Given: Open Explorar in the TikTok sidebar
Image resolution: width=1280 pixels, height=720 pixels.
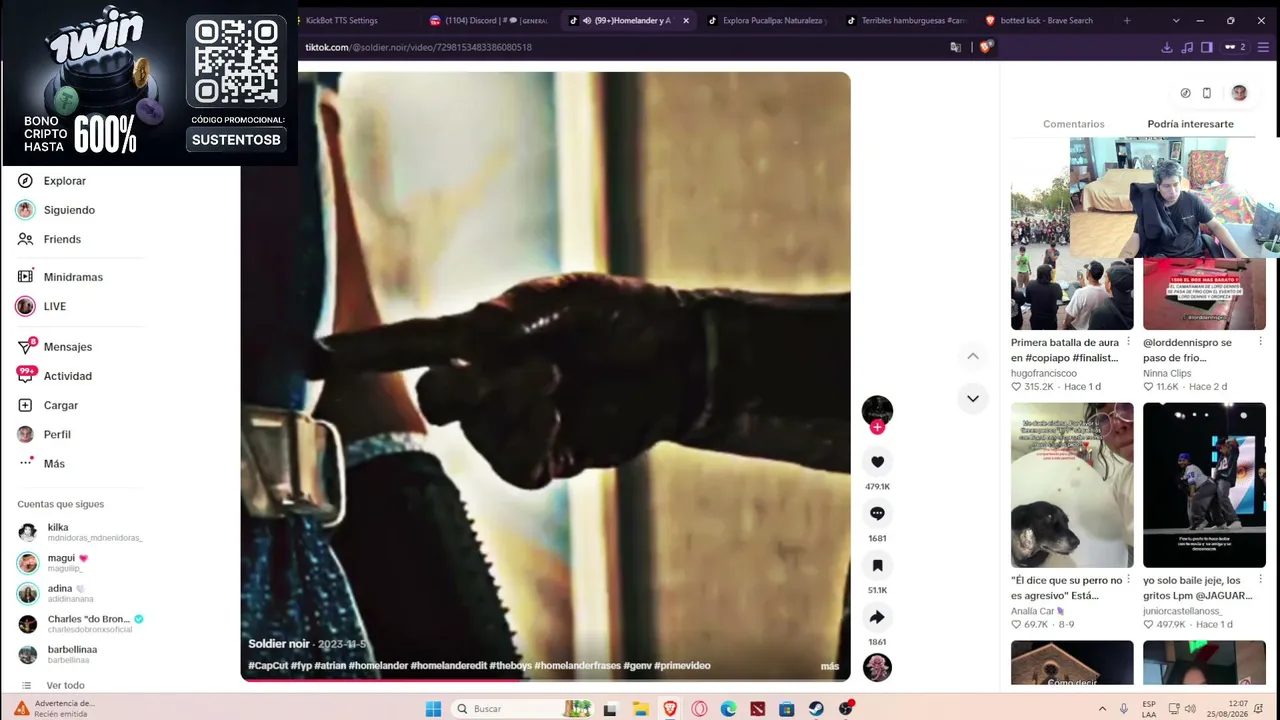Looking at the screenshot, I should (65, 181).
